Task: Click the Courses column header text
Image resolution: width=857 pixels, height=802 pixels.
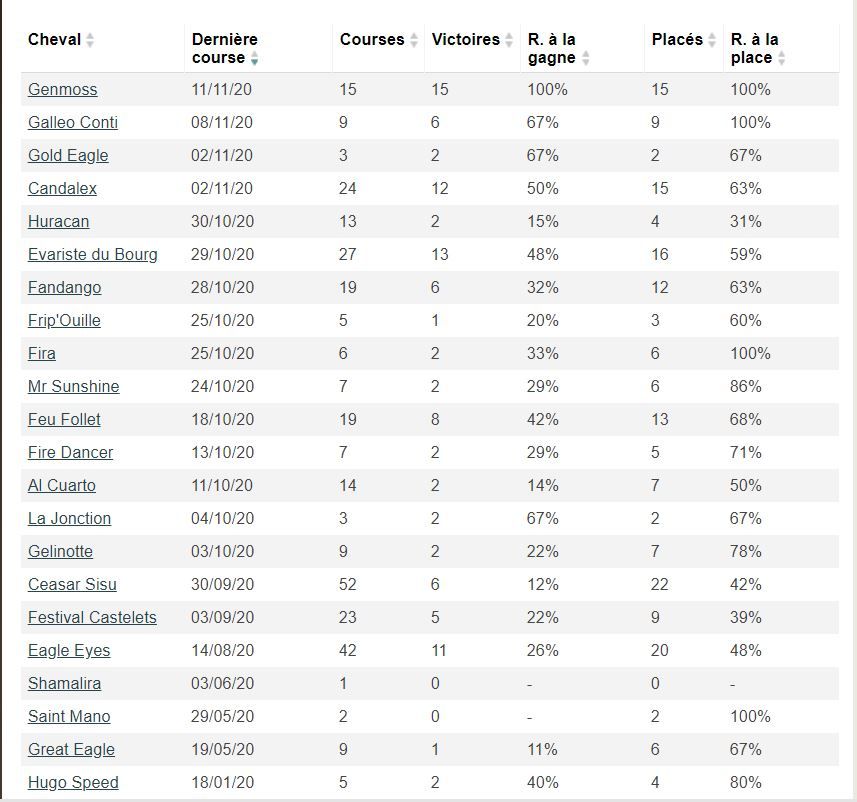Action: click(x=372, y=39)
